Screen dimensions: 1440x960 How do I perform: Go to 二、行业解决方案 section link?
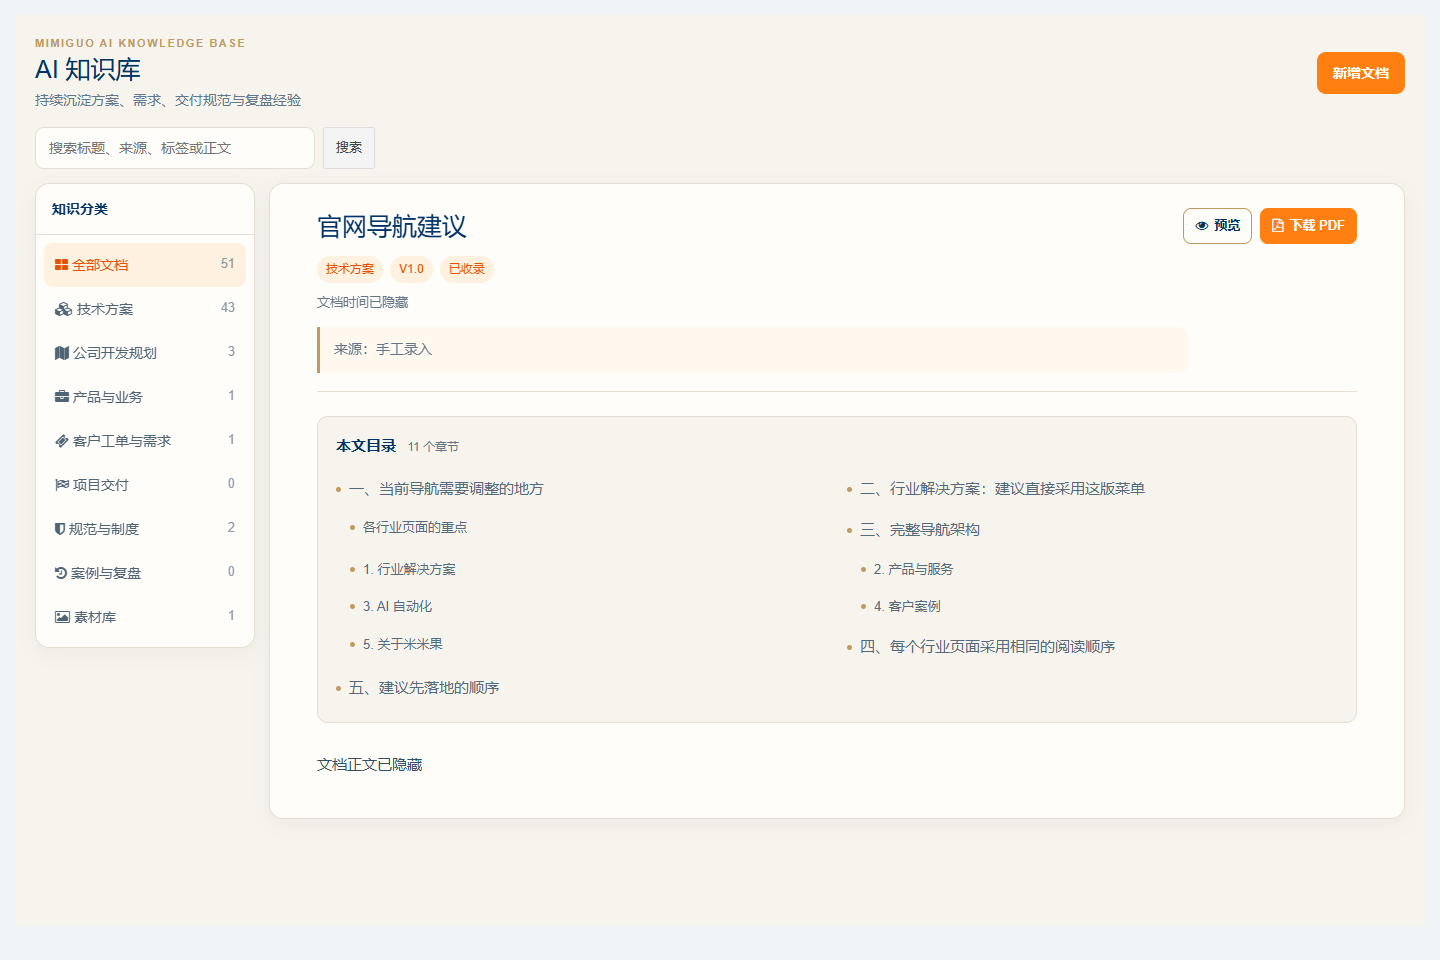pyautogui.click(x=1002, y=489)
